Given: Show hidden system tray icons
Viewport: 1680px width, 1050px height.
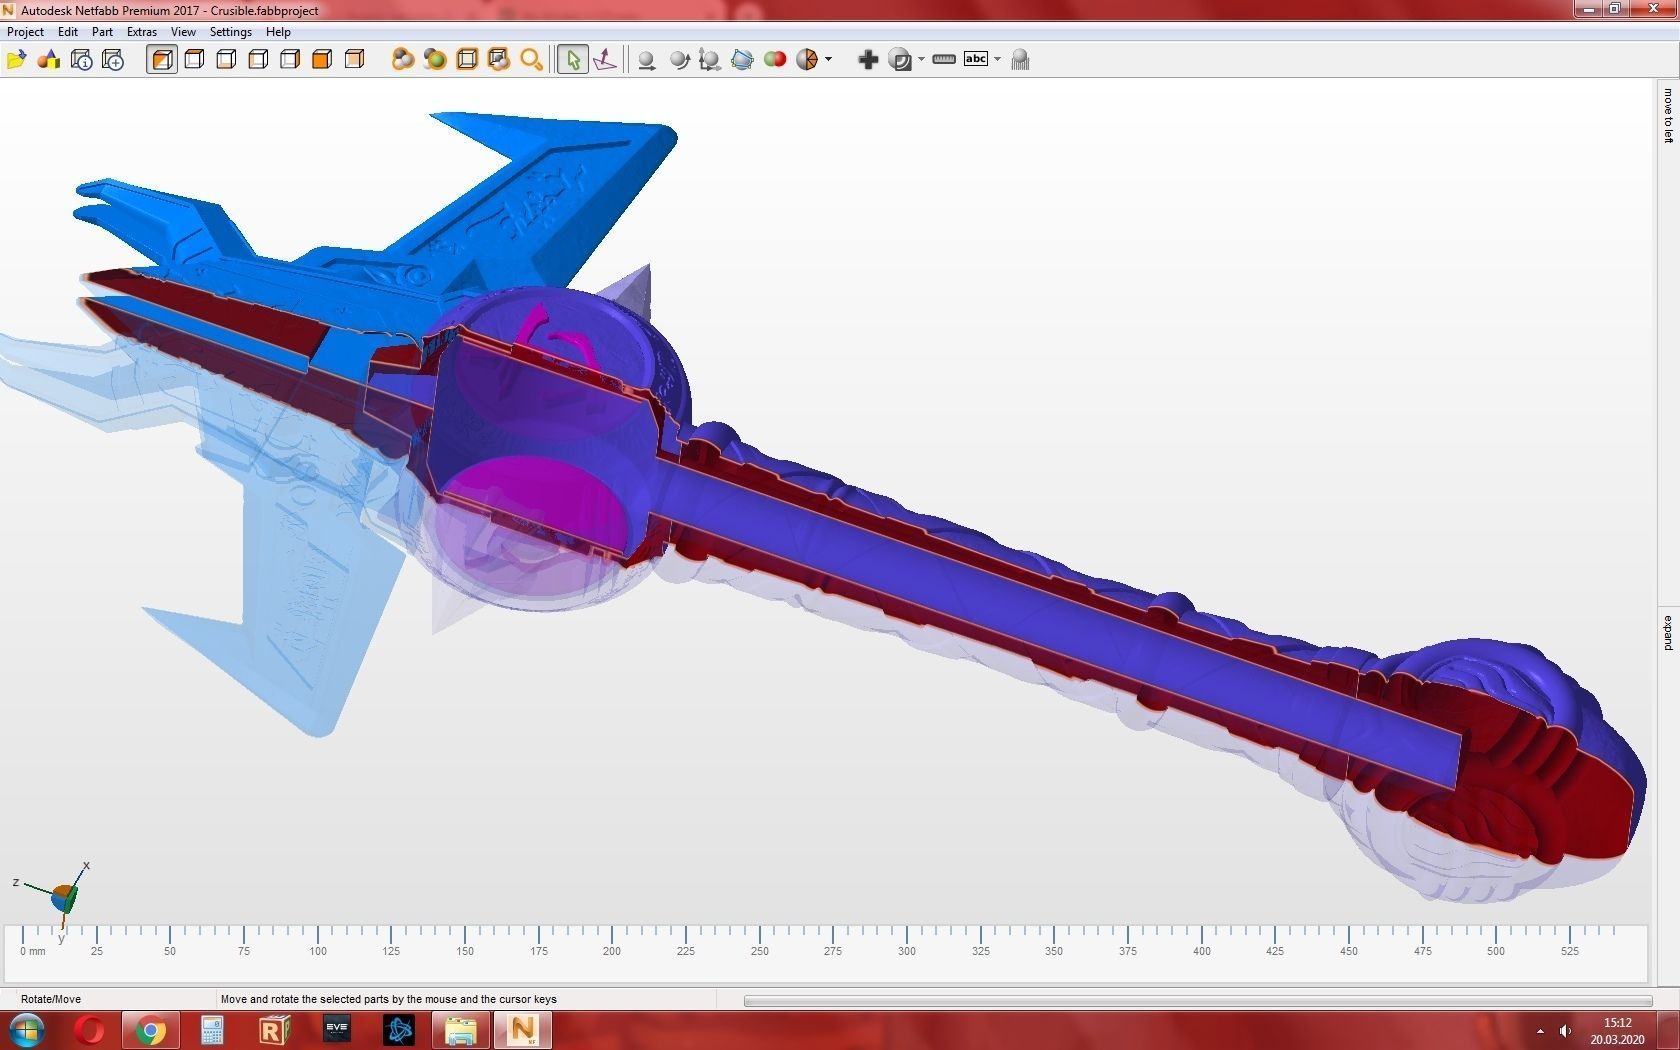Looking at the screenshot, I should [x=1540, y=1031].
